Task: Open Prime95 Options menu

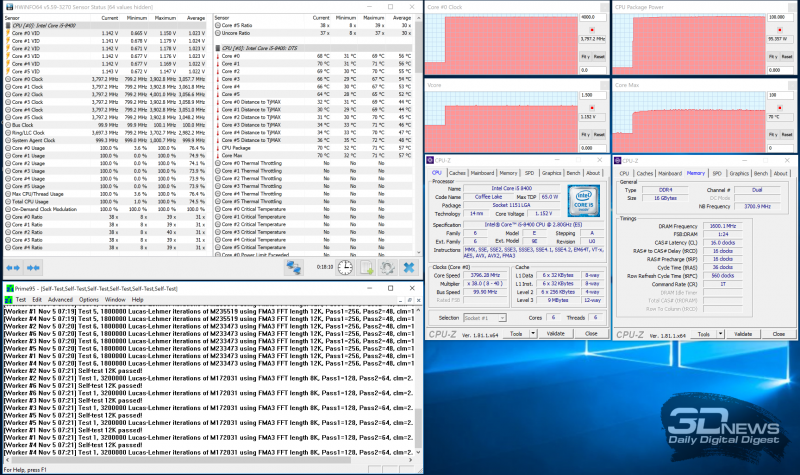Action: 88,299
